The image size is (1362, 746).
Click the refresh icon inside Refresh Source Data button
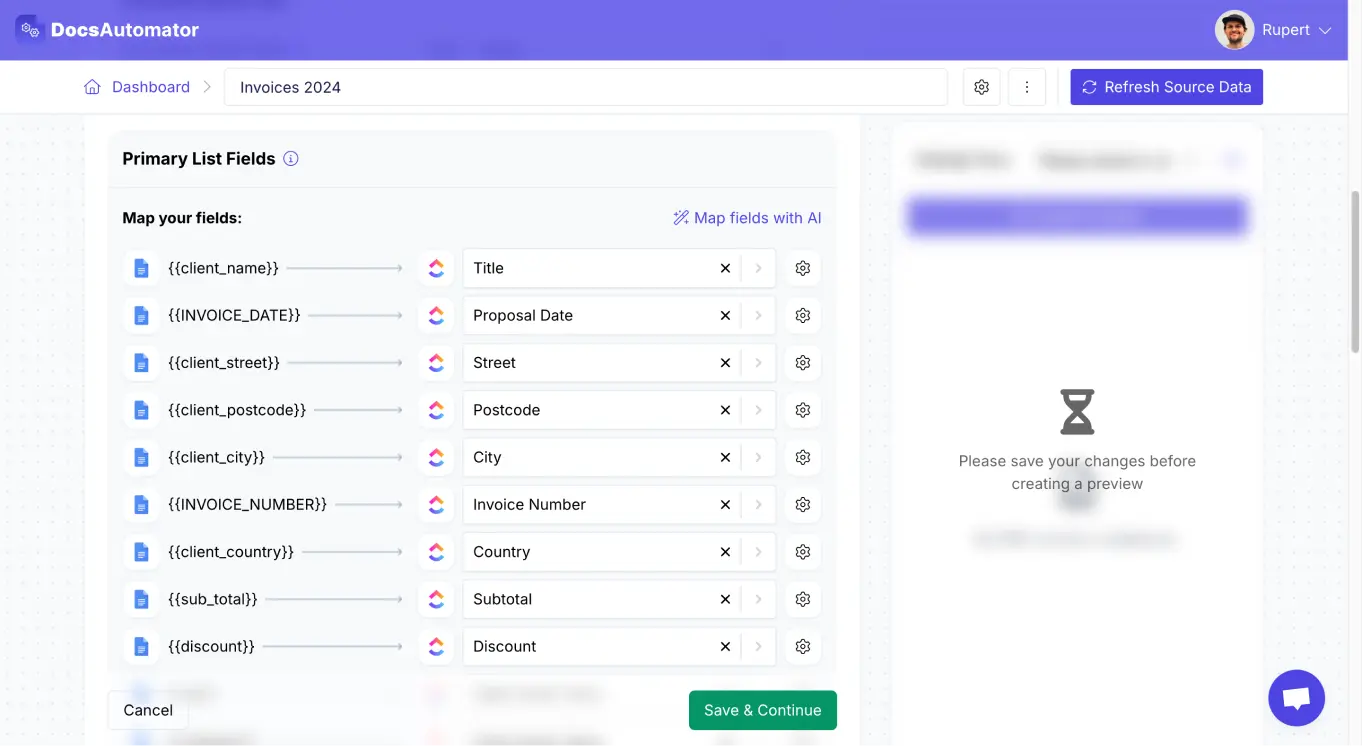coord(1089,87)
